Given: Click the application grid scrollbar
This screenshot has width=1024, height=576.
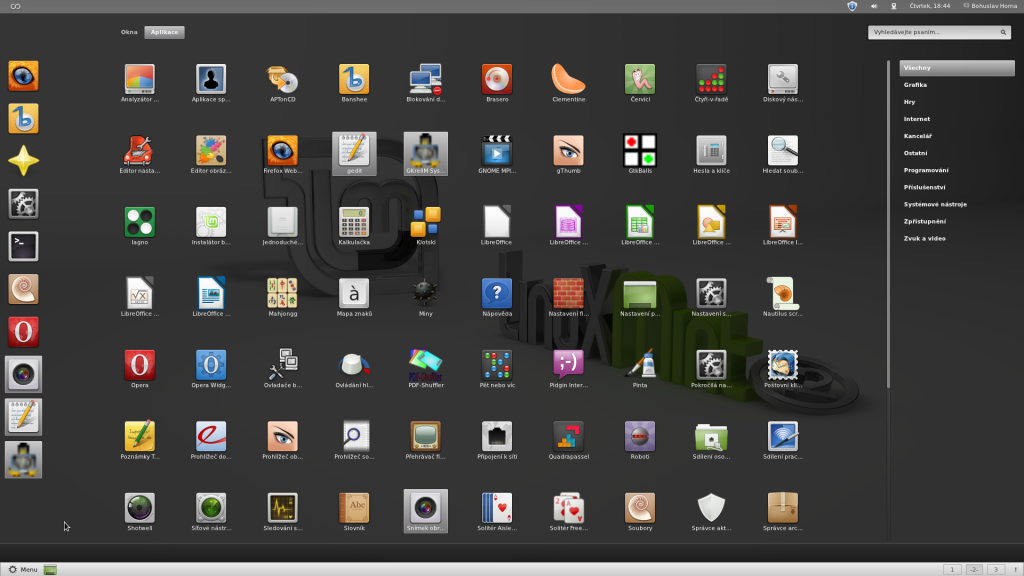Looking at the screenshot, I should click(888, 225).
